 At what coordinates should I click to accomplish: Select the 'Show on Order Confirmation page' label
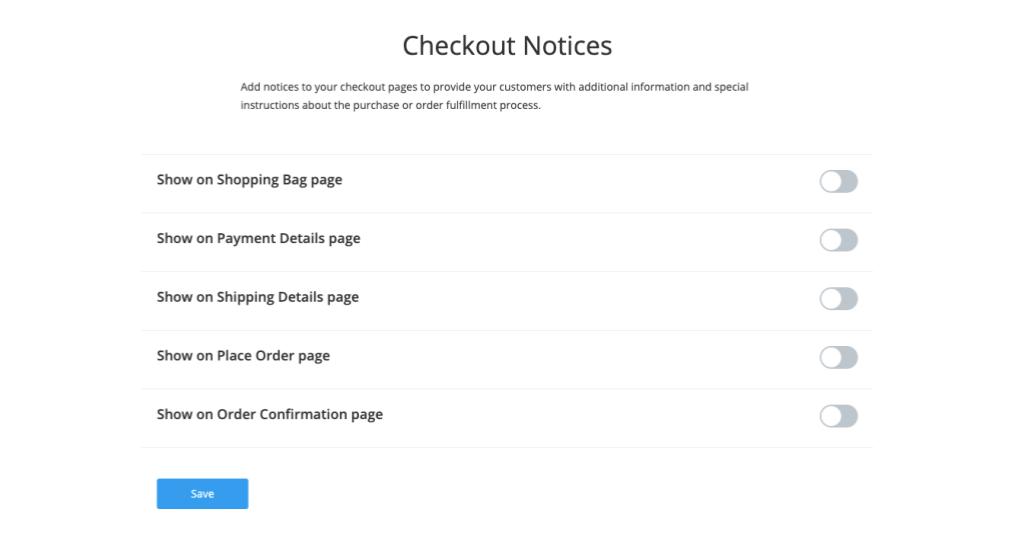coord(269,414)
